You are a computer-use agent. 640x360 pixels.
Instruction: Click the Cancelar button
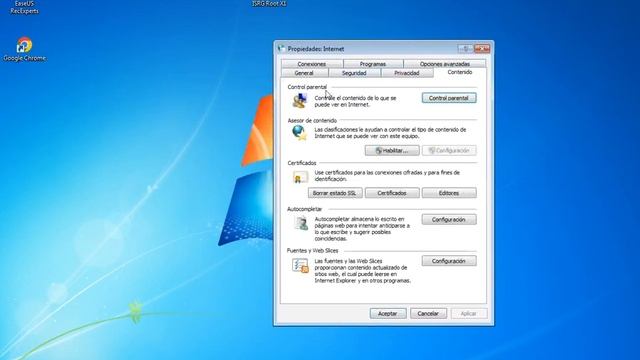428,313
